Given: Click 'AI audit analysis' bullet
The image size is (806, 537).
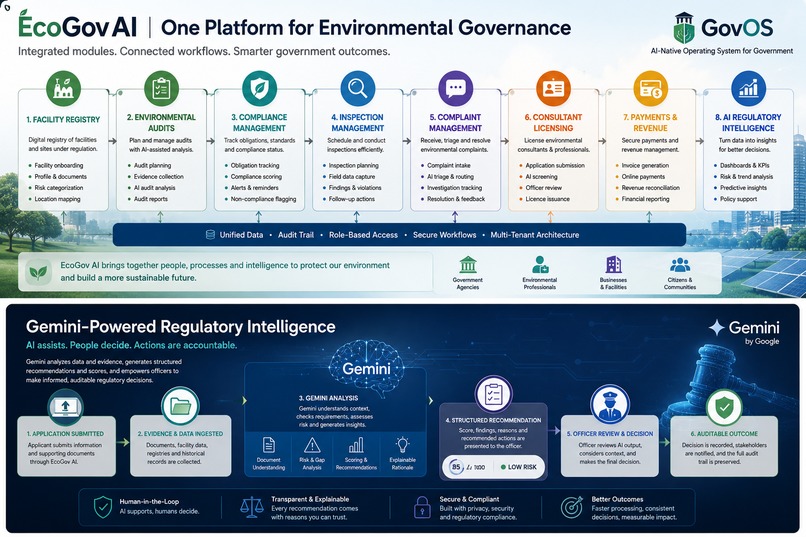Looking at the screenshot, I should [x=154, y=188].
